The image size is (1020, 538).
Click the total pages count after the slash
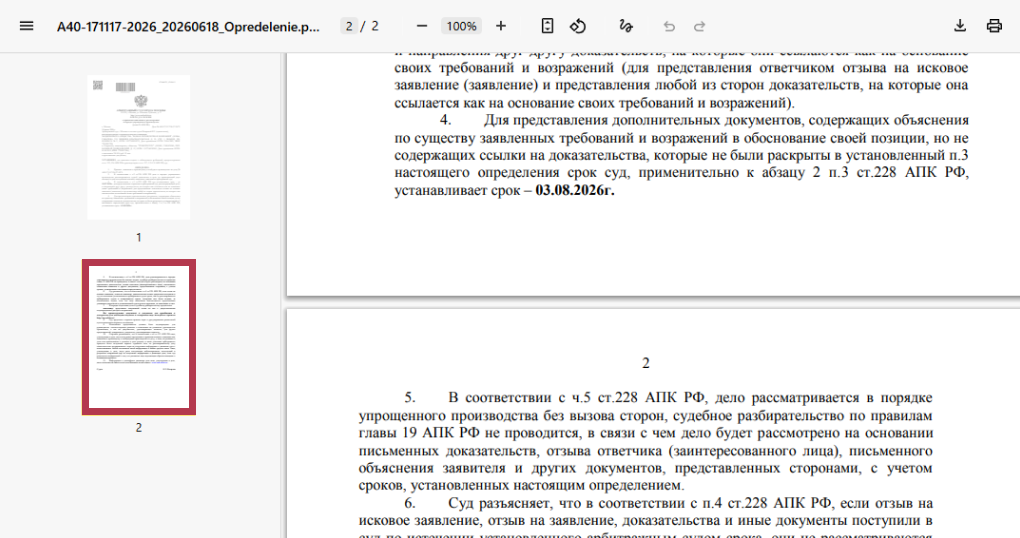click(x=375, y=26)
